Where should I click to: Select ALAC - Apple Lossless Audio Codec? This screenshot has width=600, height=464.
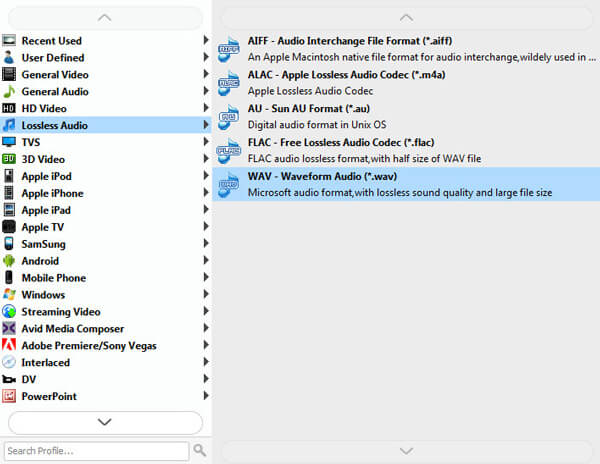(406, 83)
